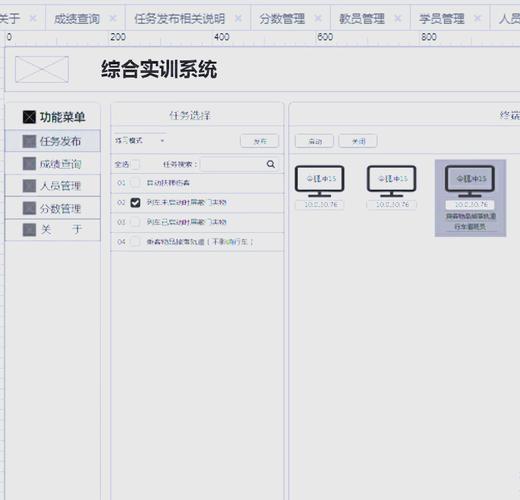Viewport: 520px width, 500px height.
Task: Click the highlighted terminal monitor icon
Action: click(470, 181)
